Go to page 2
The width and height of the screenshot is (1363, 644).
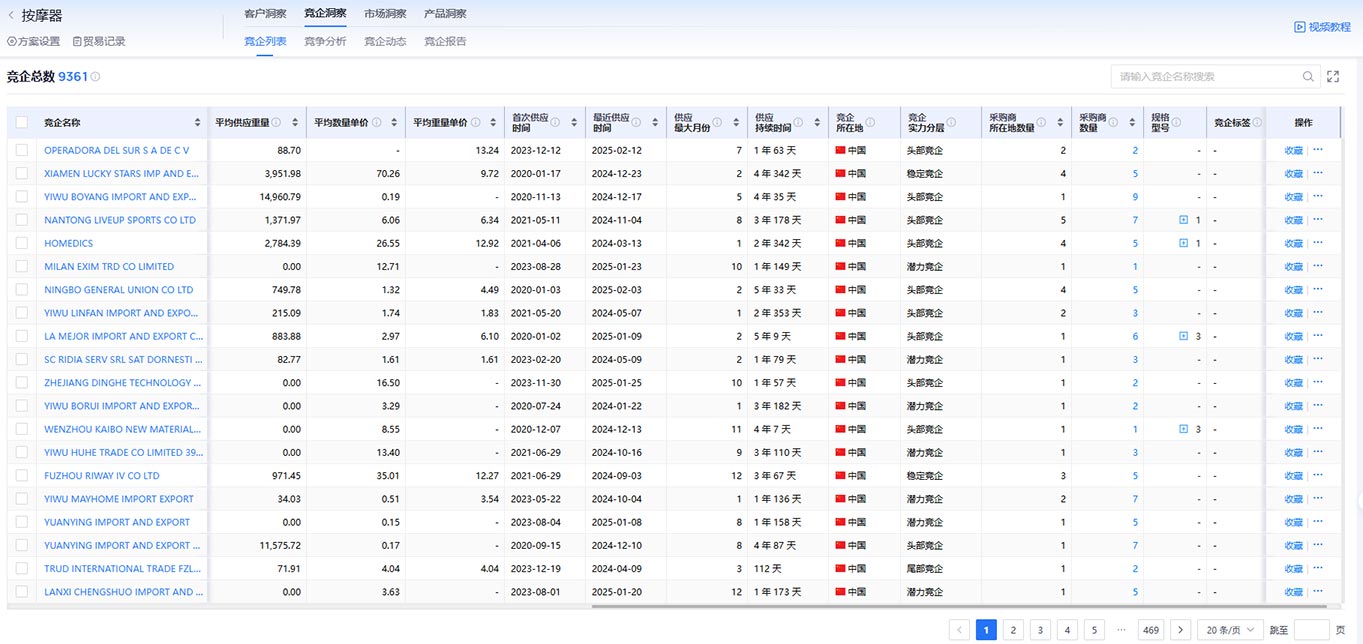(x=1013, y=630)
